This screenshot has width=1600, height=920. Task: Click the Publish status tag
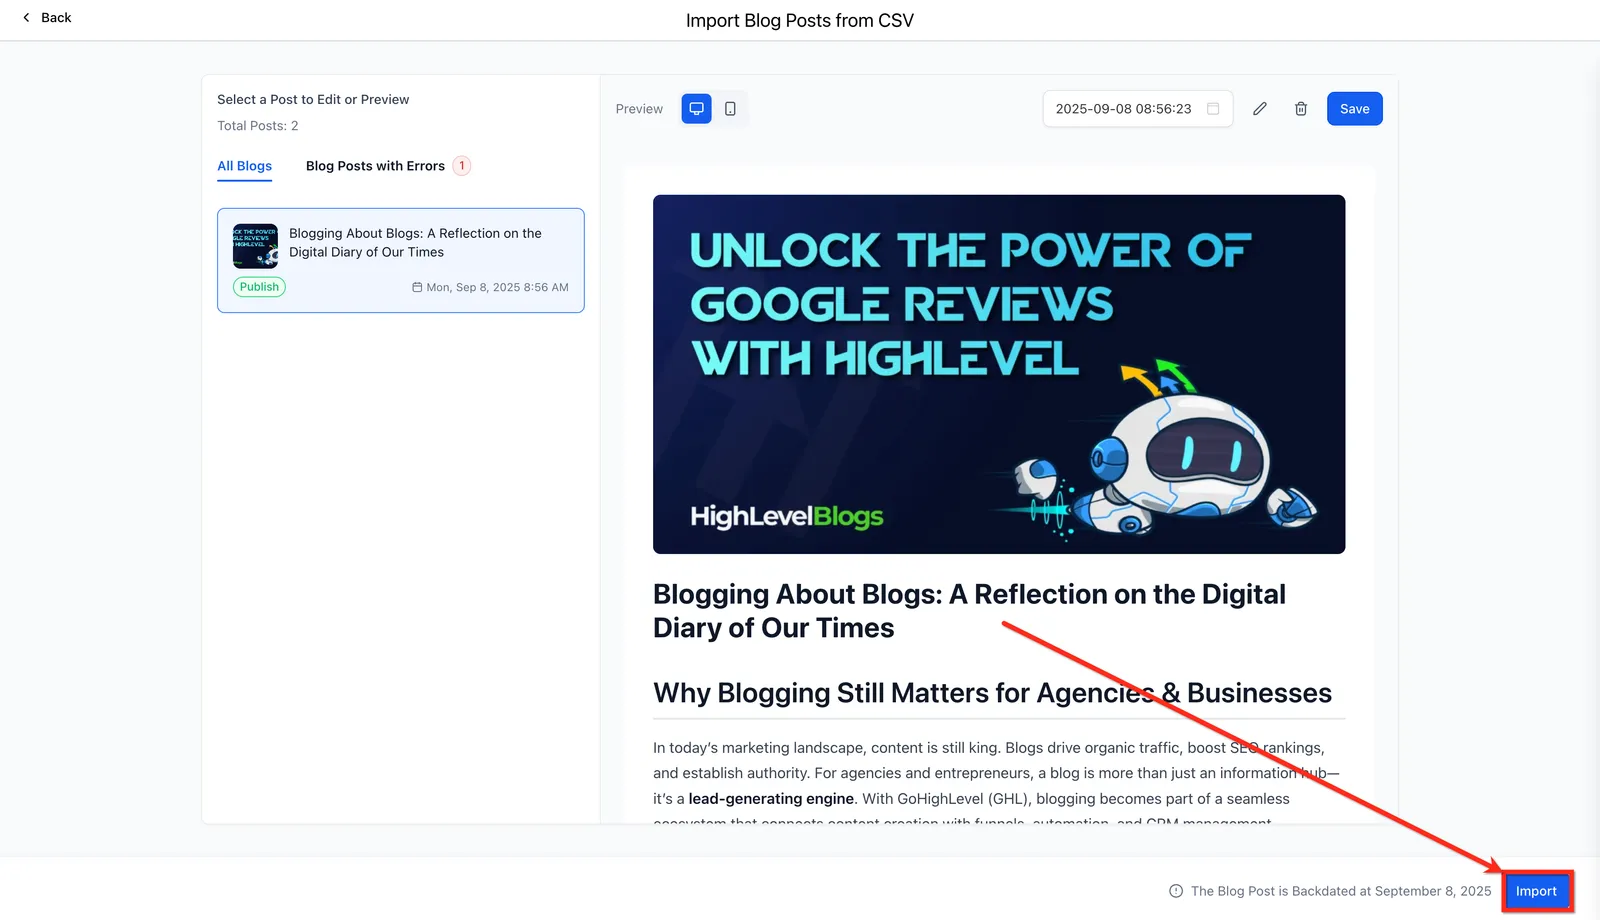(x=259, y=287)
